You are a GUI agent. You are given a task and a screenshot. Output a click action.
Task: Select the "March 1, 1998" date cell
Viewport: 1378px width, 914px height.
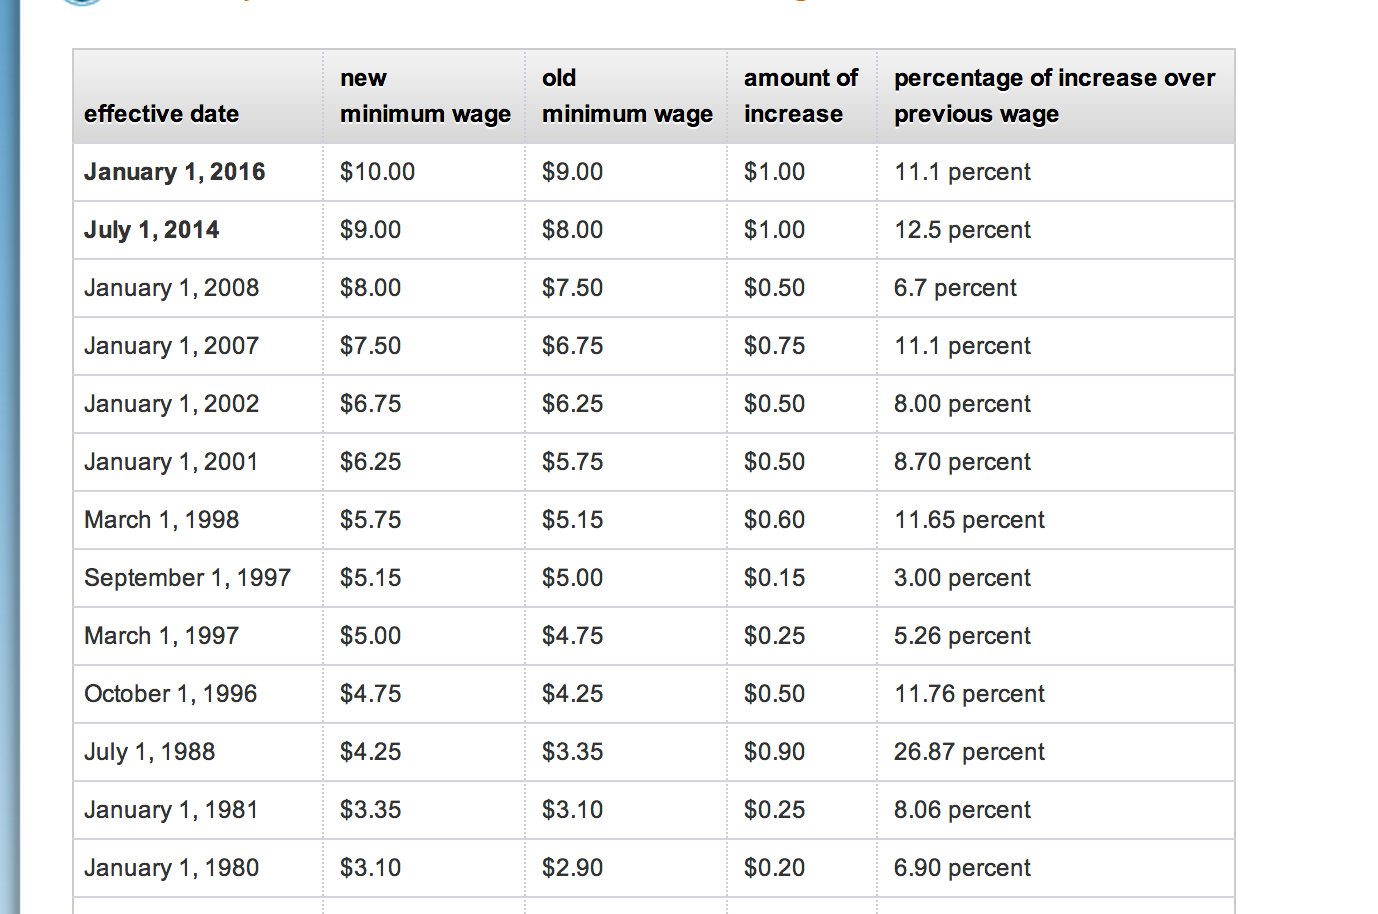(162, 520)
